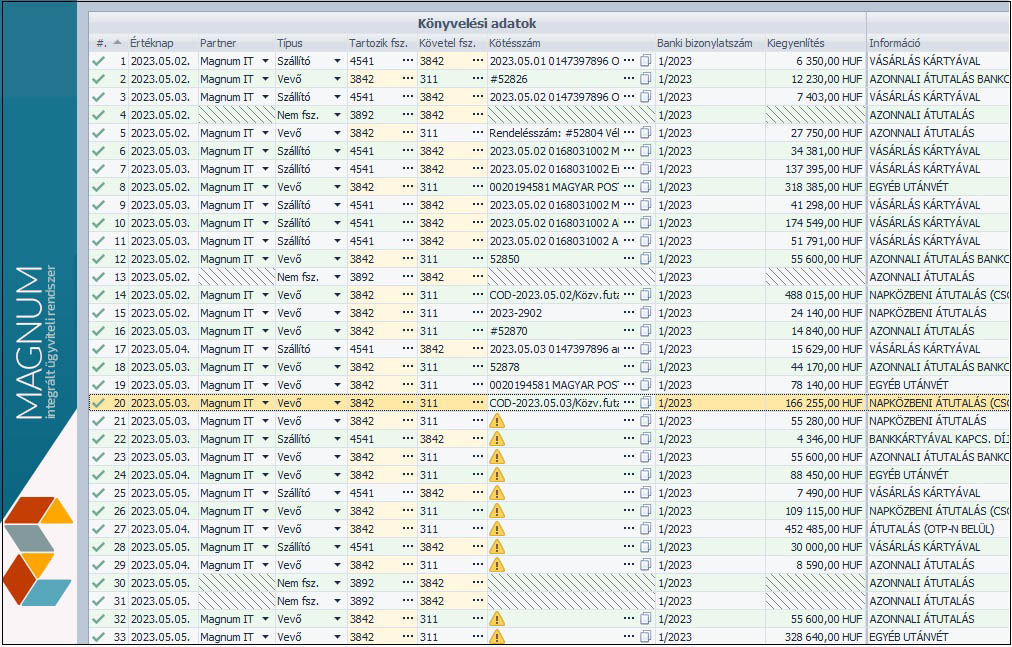Click the copy icon in row 1 Kötésszám
This screenshot has width=1012, height=647.
point(645,61)
